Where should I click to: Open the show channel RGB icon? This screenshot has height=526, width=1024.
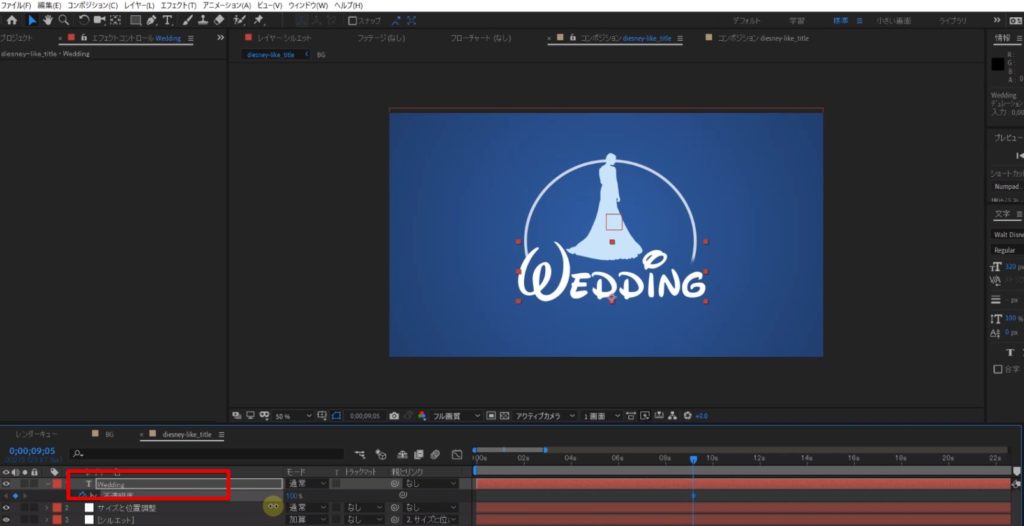click(x=422, y=416)
